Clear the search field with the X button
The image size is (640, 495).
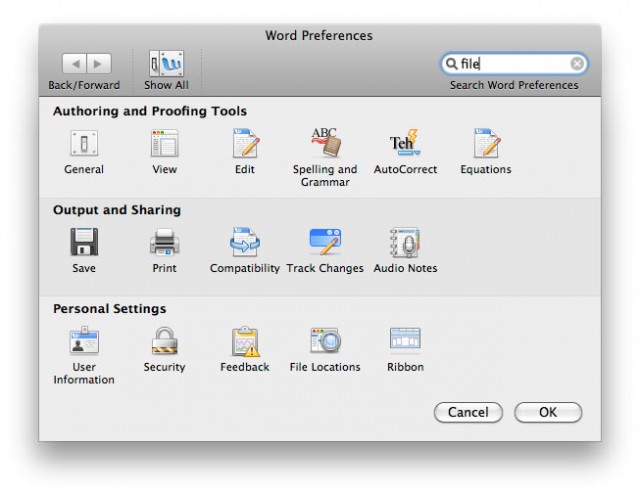[x=577, y=64]
